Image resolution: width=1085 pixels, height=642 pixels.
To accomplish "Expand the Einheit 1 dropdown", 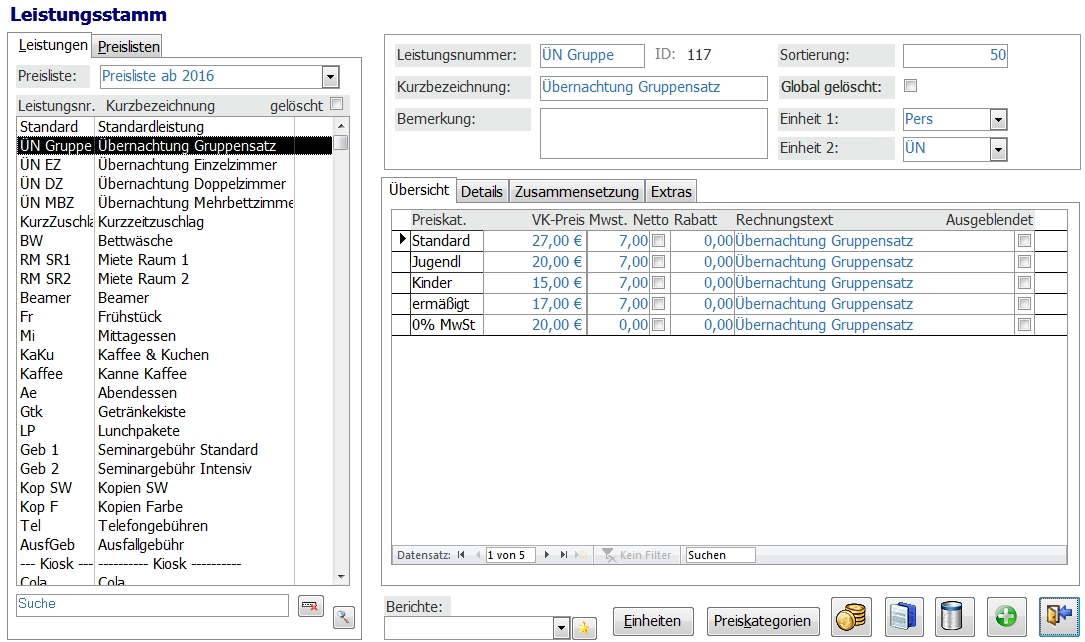I will [997, 120].
